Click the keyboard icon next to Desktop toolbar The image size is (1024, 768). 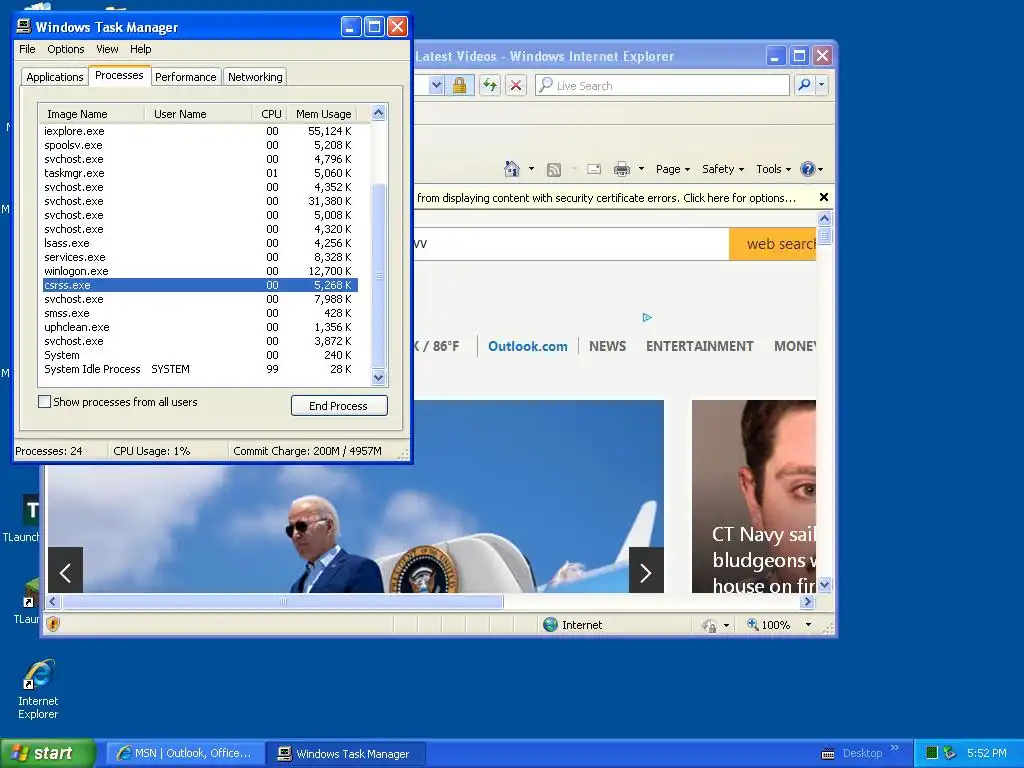click(827, 754)
